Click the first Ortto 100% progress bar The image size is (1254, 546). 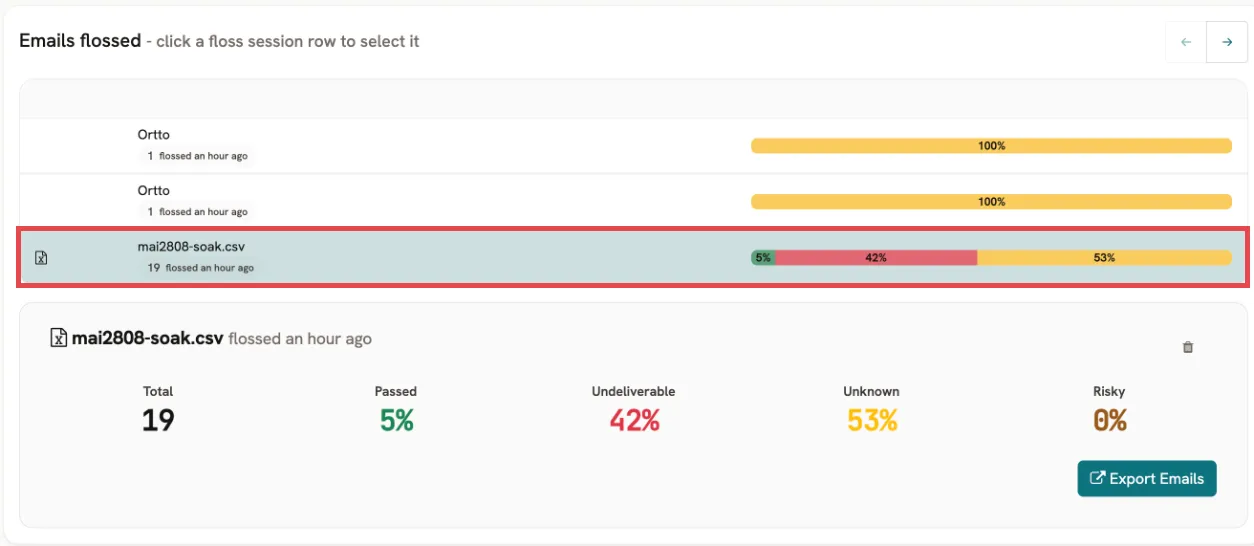[x=991, y=146]
